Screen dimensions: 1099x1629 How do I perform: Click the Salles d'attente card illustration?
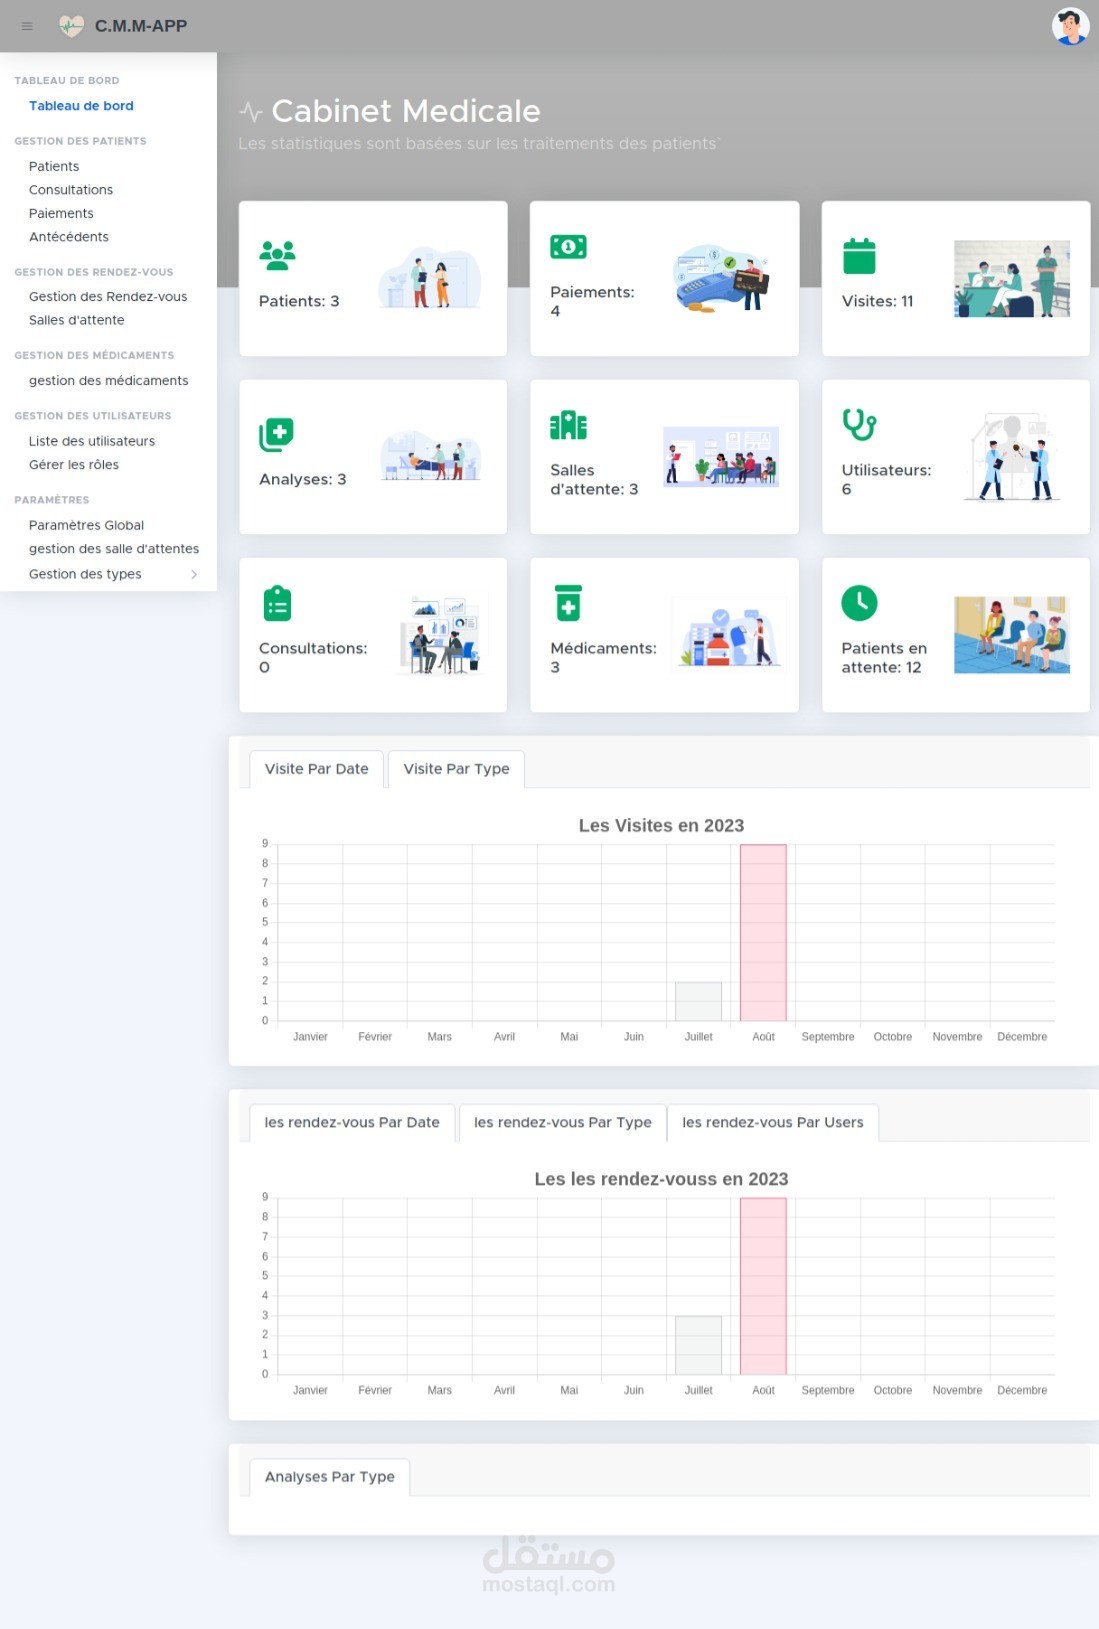(x=721, y=456)
